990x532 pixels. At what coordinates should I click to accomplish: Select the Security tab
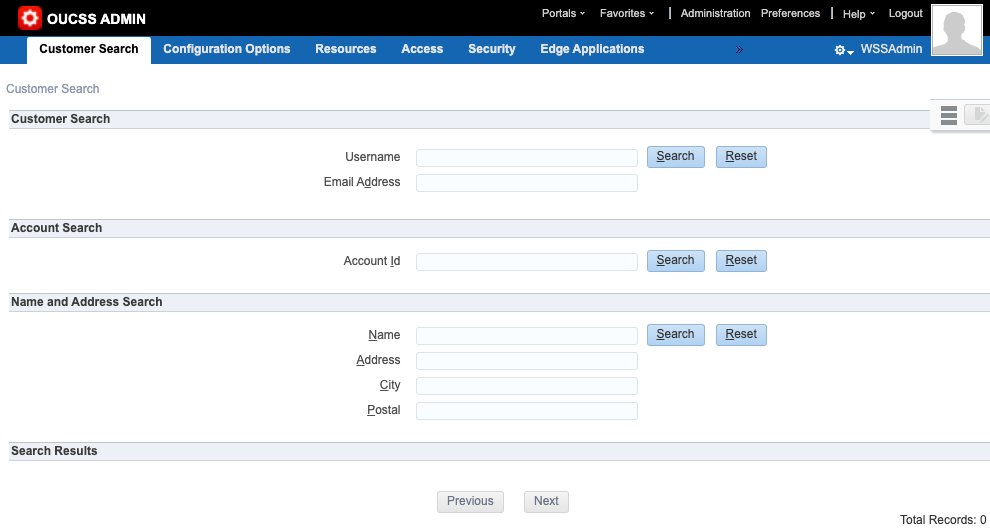click(492, 49)
